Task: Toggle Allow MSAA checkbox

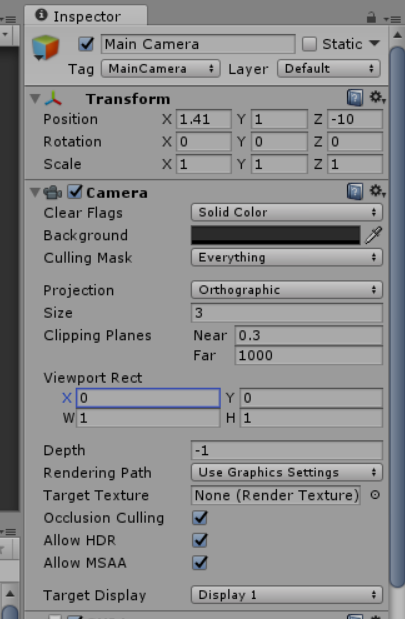Action: point(200,563)
